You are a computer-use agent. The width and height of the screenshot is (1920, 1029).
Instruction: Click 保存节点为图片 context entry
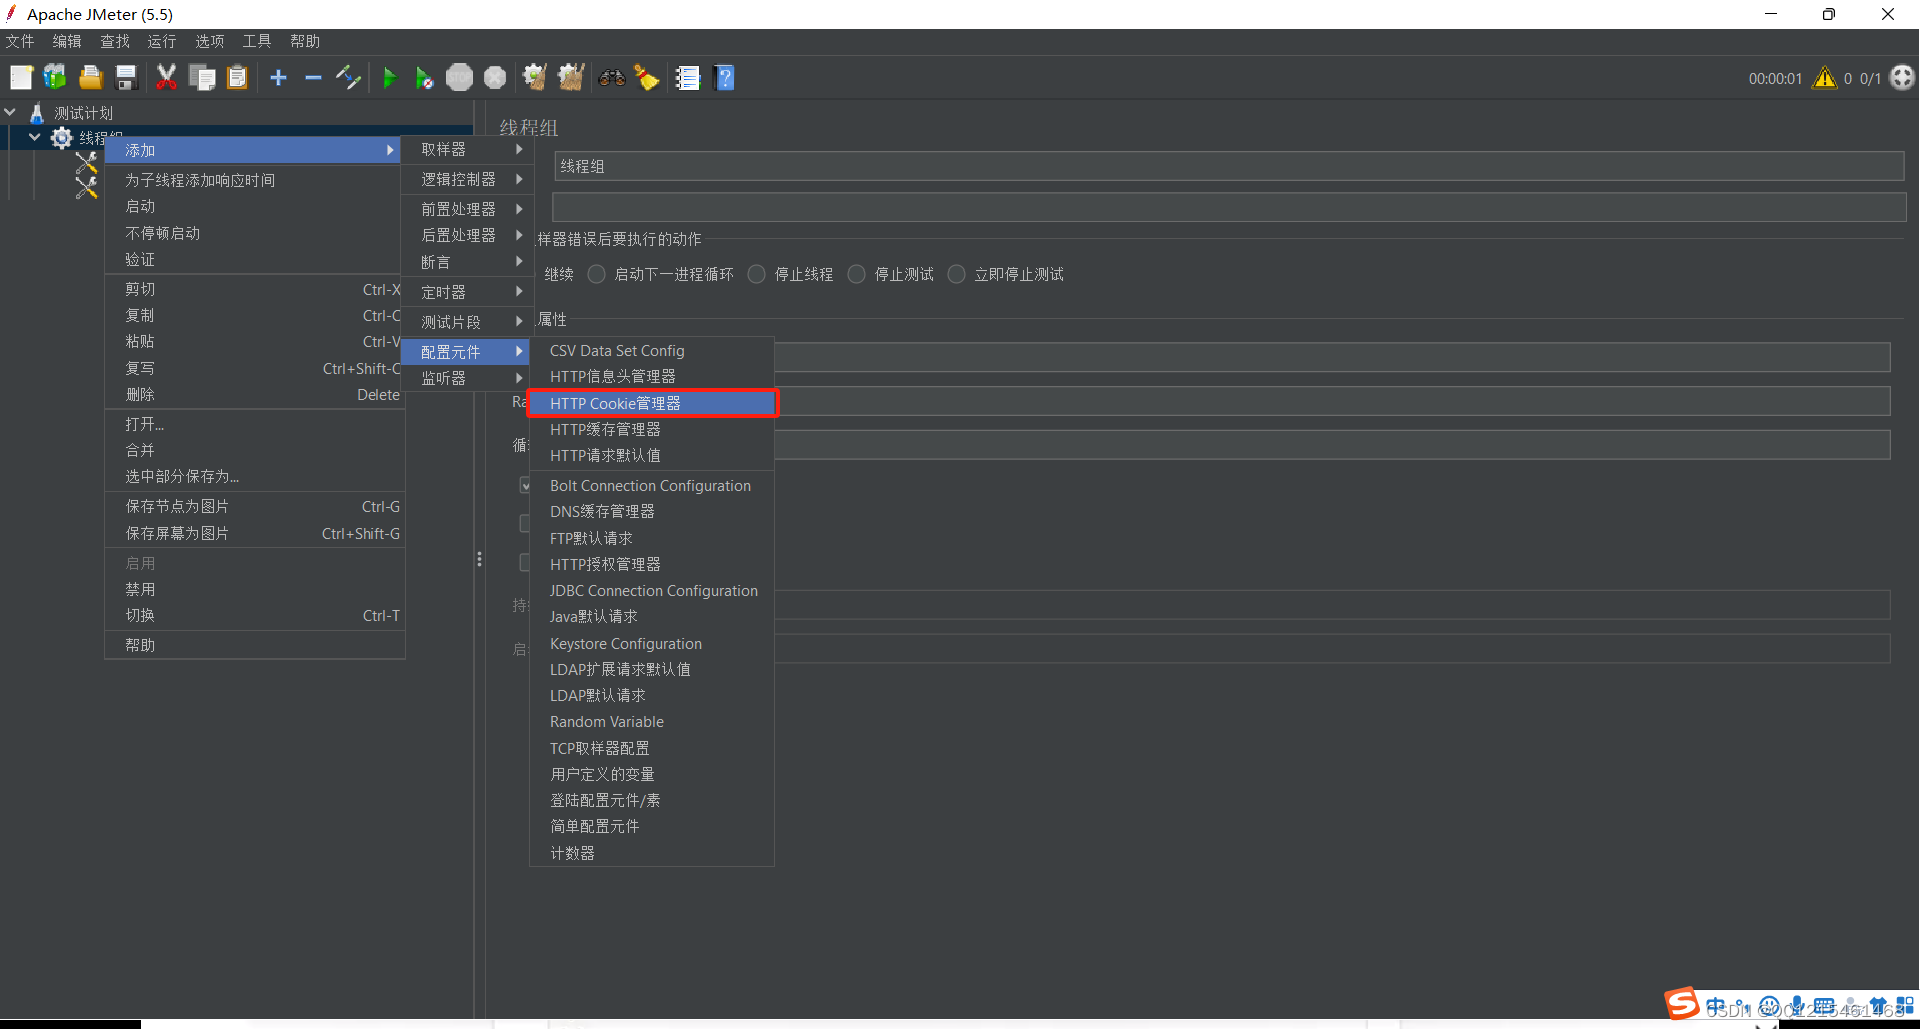pyautogui.click(x=255, y=507)
